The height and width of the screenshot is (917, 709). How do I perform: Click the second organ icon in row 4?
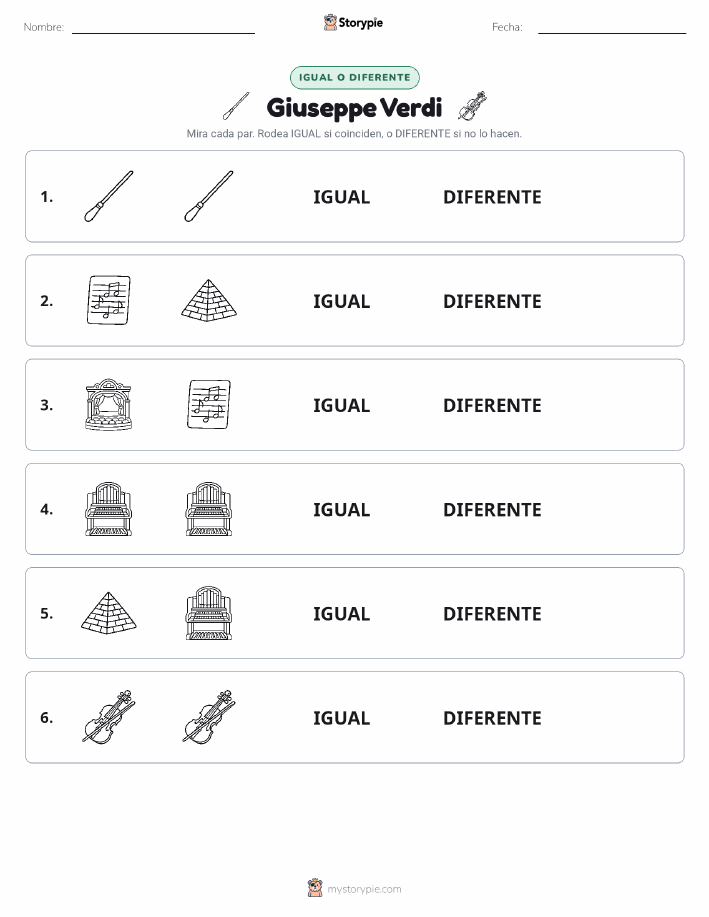coord(209,509)
